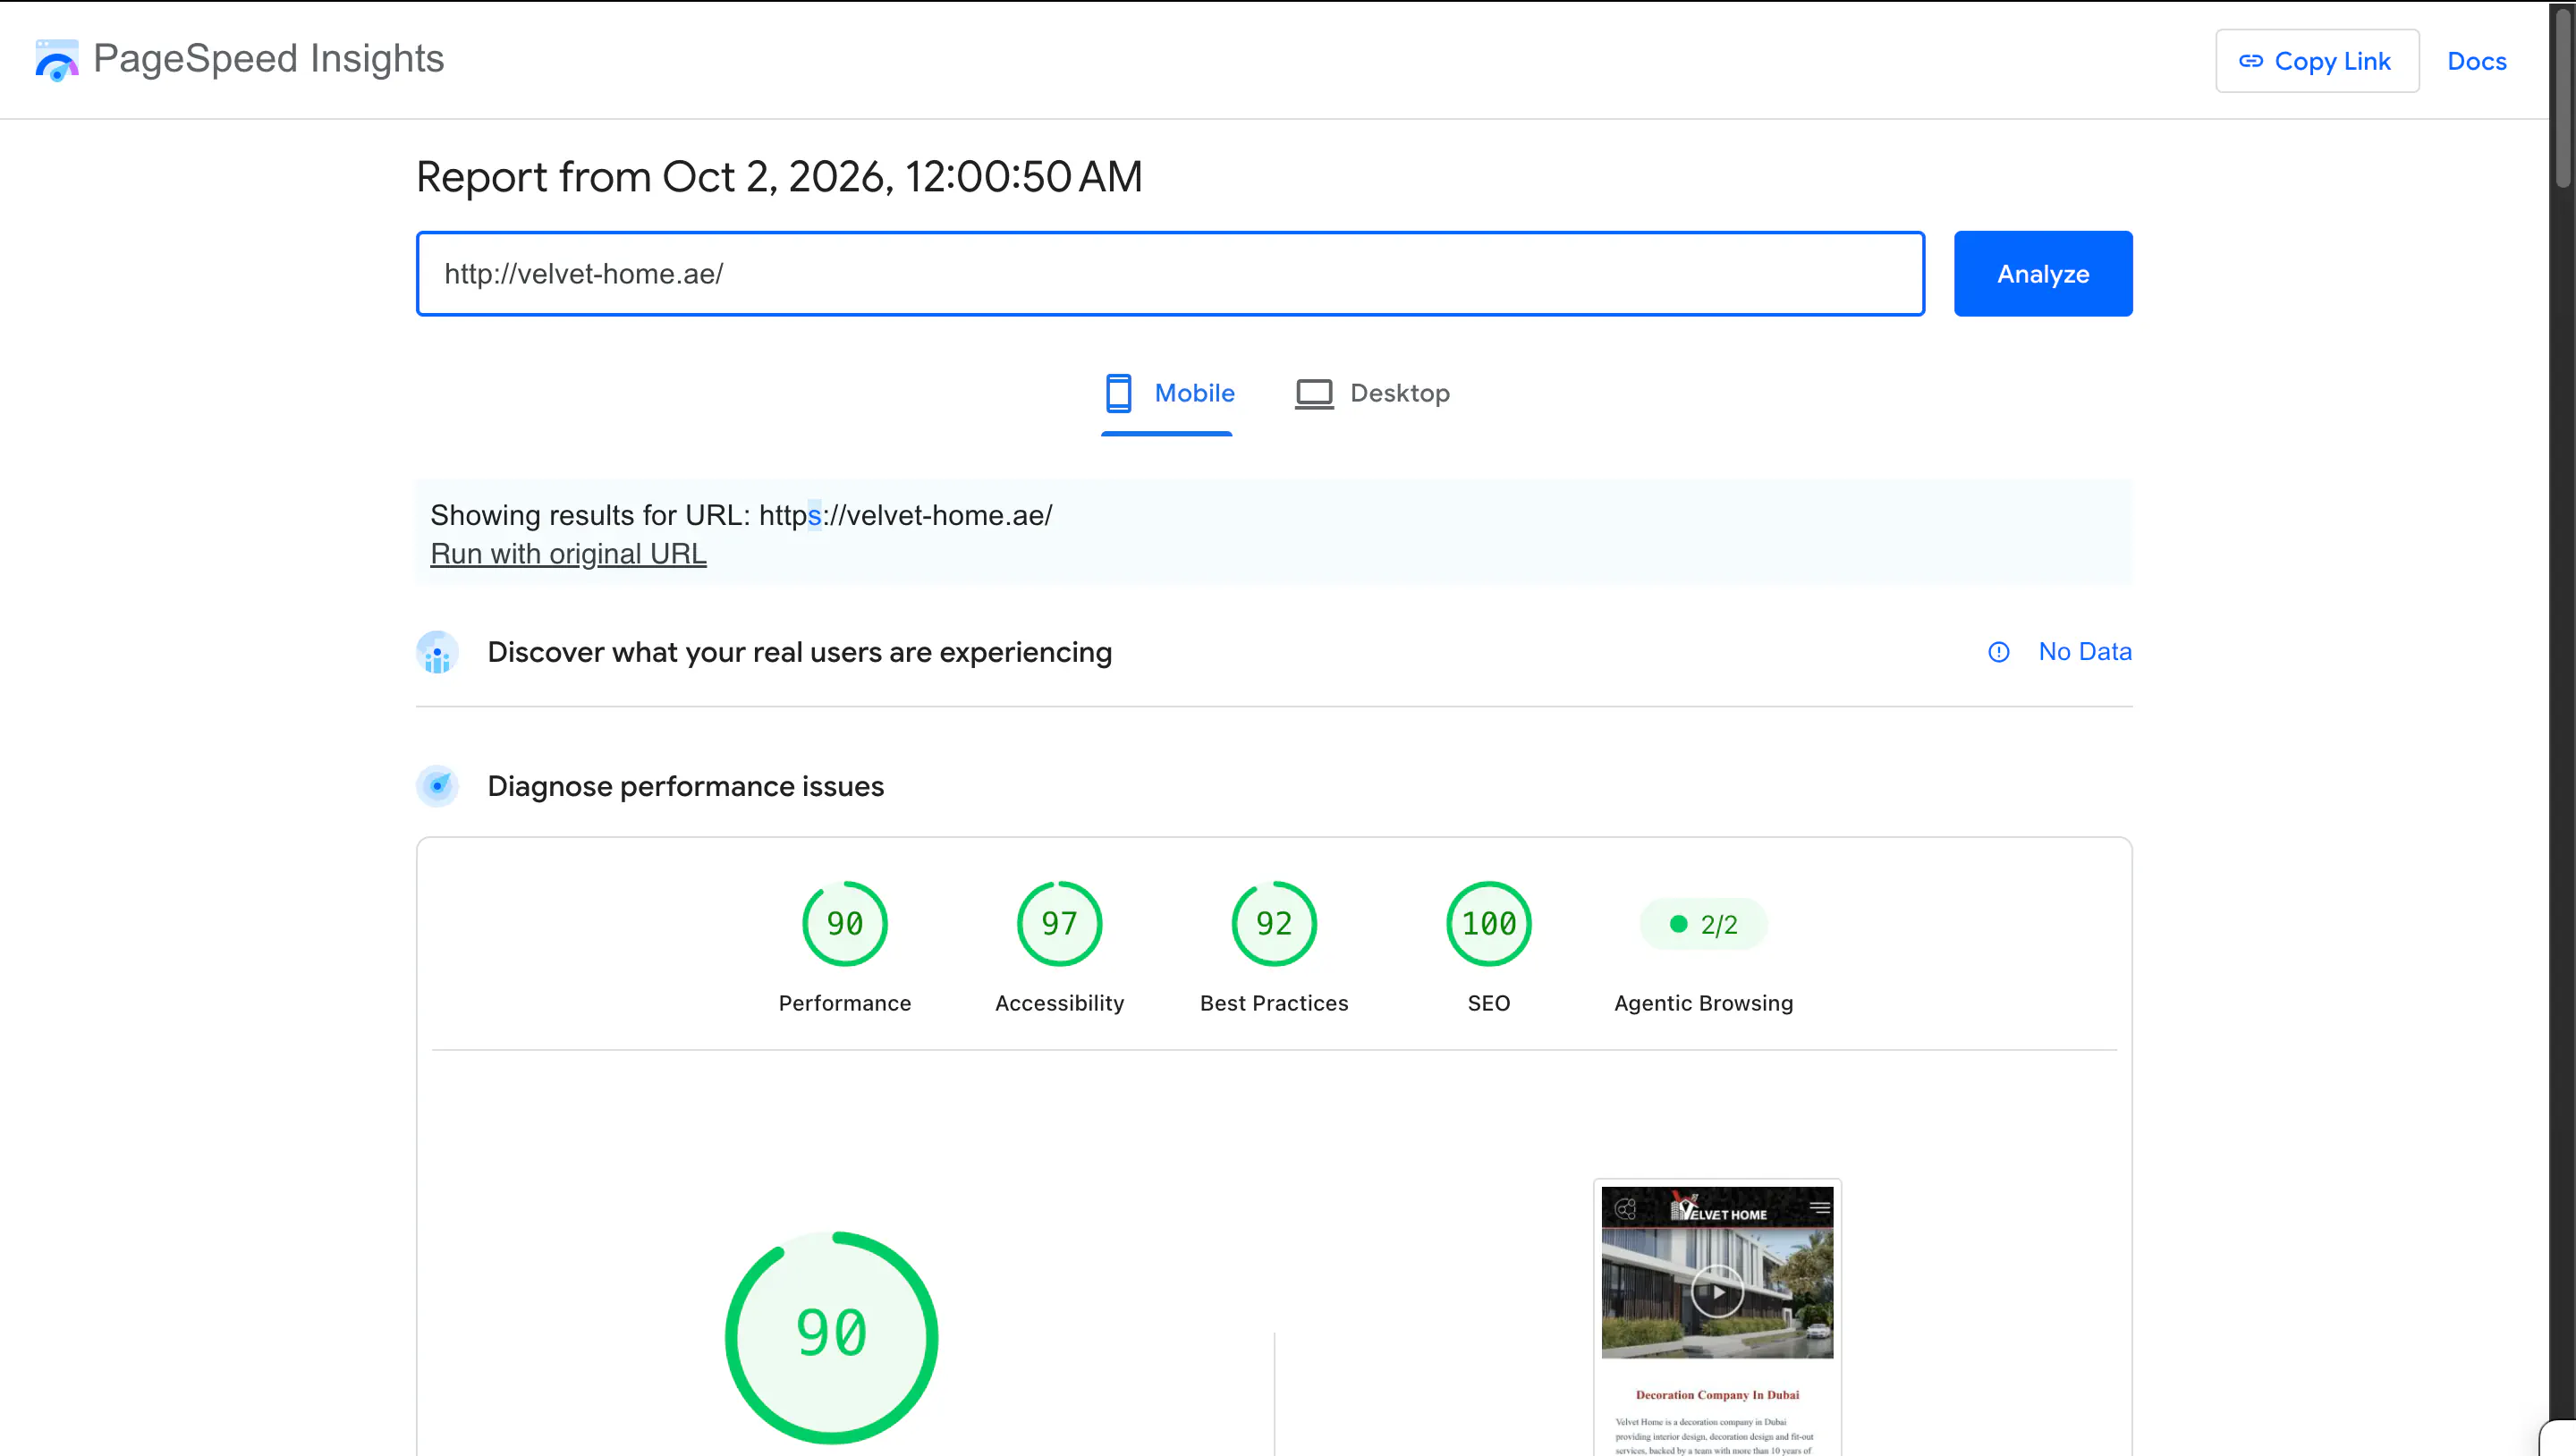Jump to the Best Practices score gauge 92
This screenshot has width=2576, height=1456.
[1273, 923]
